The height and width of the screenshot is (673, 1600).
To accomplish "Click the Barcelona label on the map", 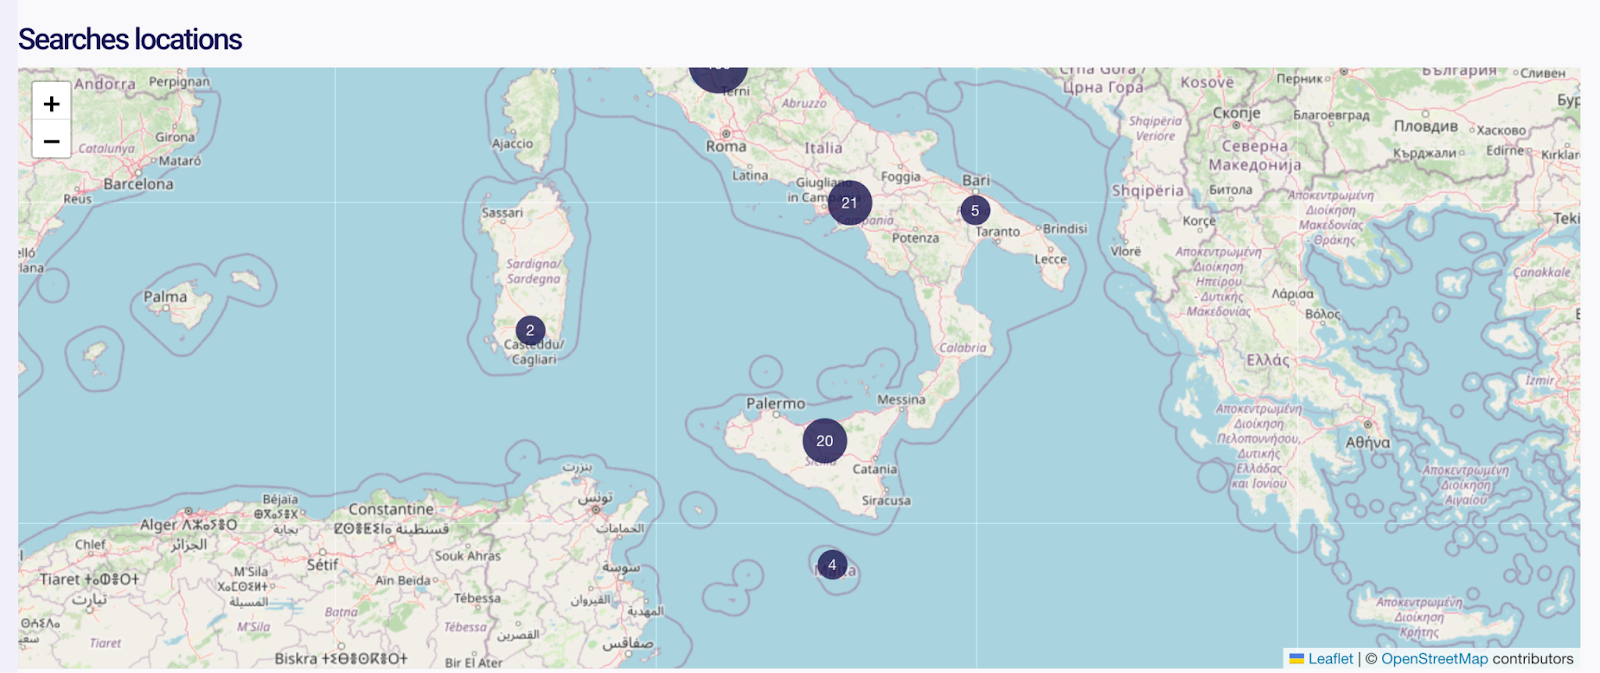I will (138, 184).
